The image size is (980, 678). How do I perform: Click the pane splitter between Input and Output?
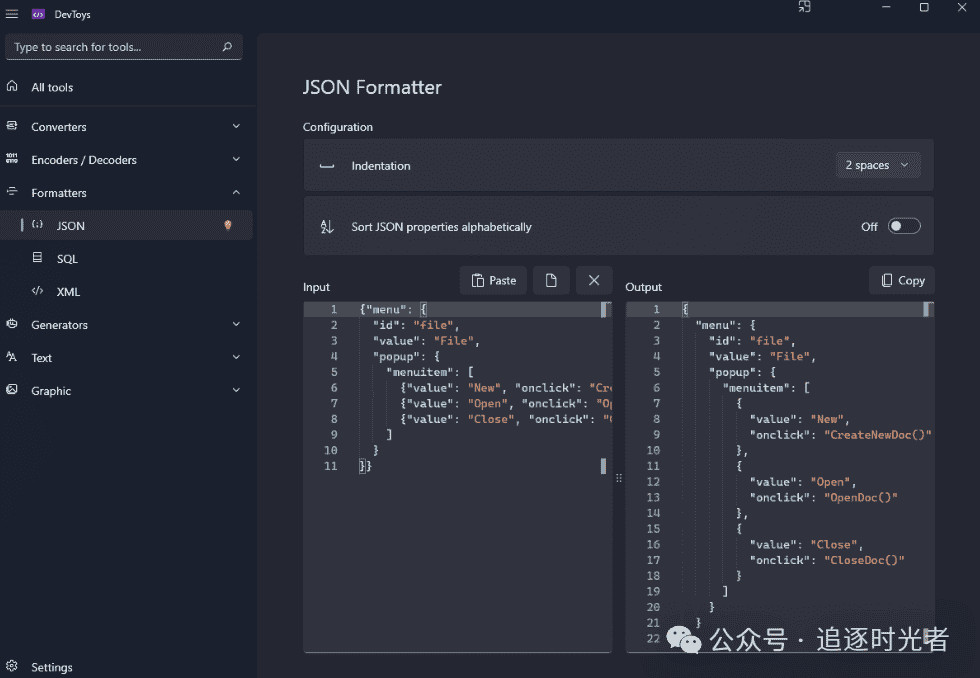[619, 478]
